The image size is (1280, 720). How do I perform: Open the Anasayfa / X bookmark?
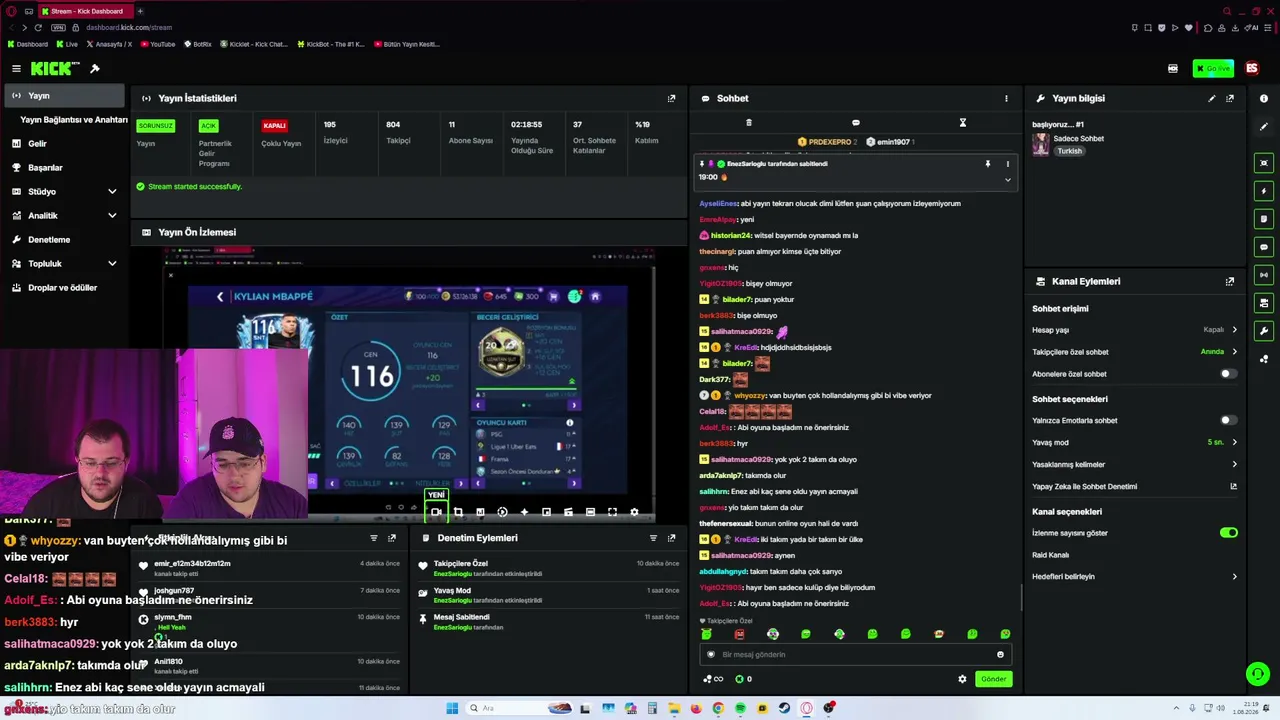[x=110, y=44]
